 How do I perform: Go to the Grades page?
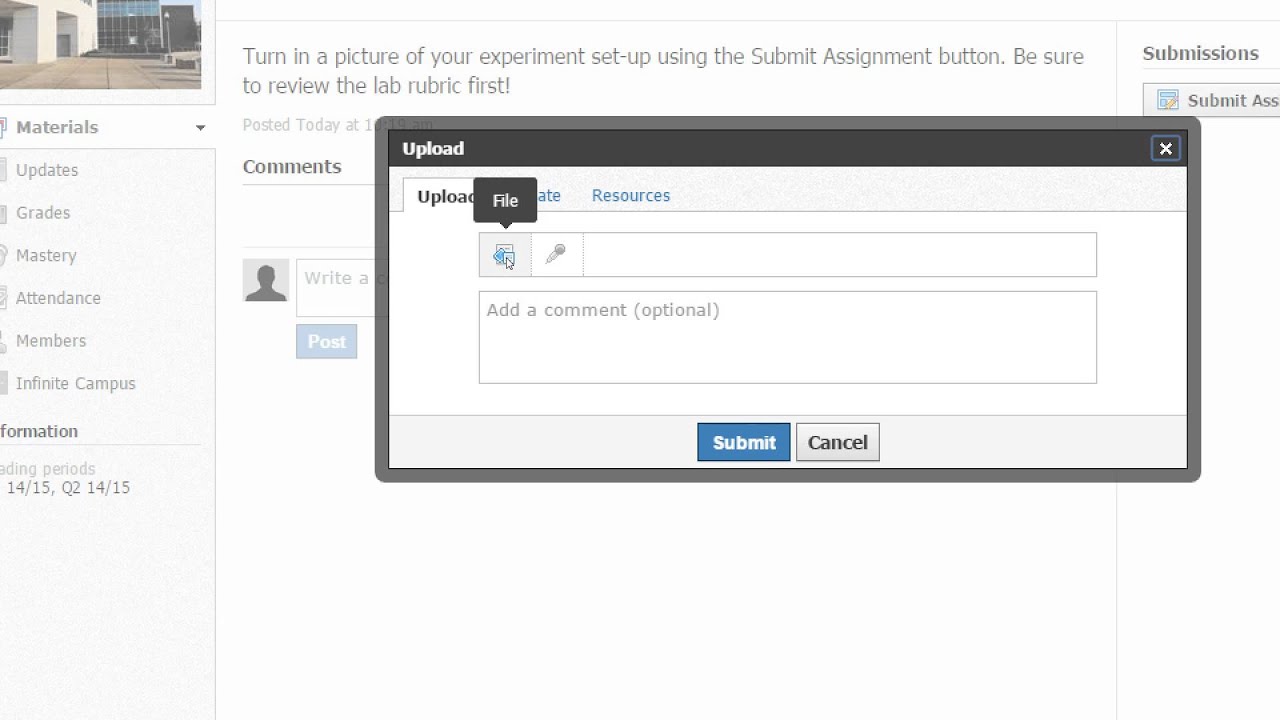point(43,213)
